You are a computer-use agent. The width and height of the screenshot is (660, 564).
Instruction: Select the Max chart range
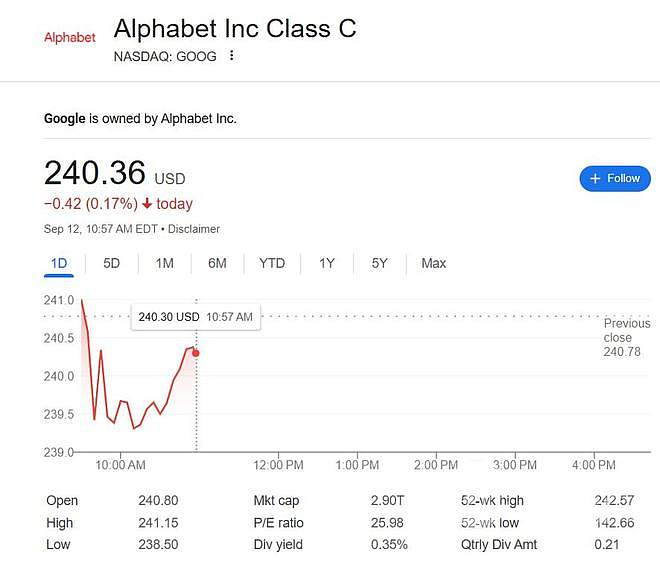(x=434, y=263)
